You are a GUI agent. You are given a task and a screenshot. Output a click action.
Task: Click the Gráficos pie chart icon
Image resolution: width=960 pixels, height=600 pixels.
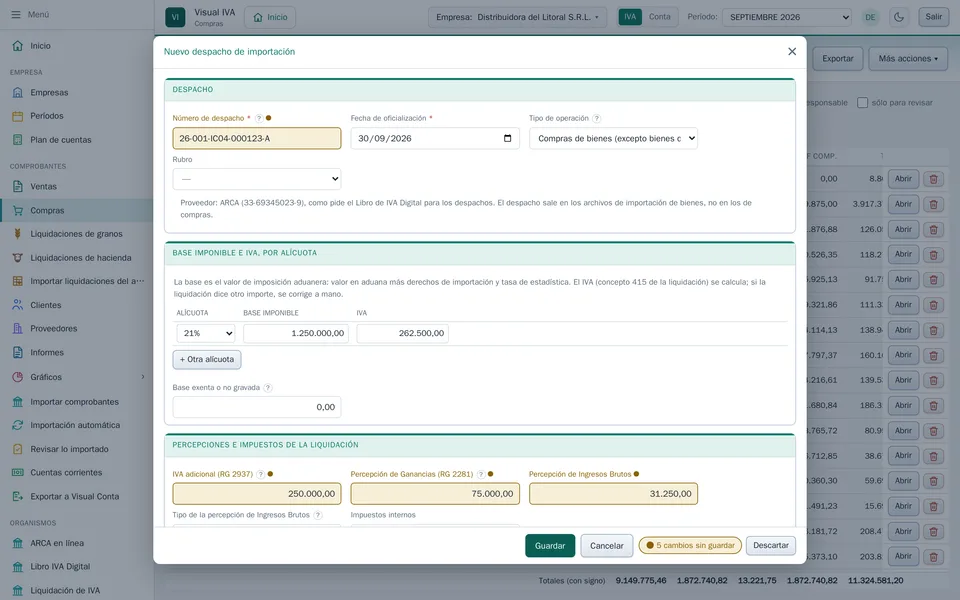coord(18,377)
